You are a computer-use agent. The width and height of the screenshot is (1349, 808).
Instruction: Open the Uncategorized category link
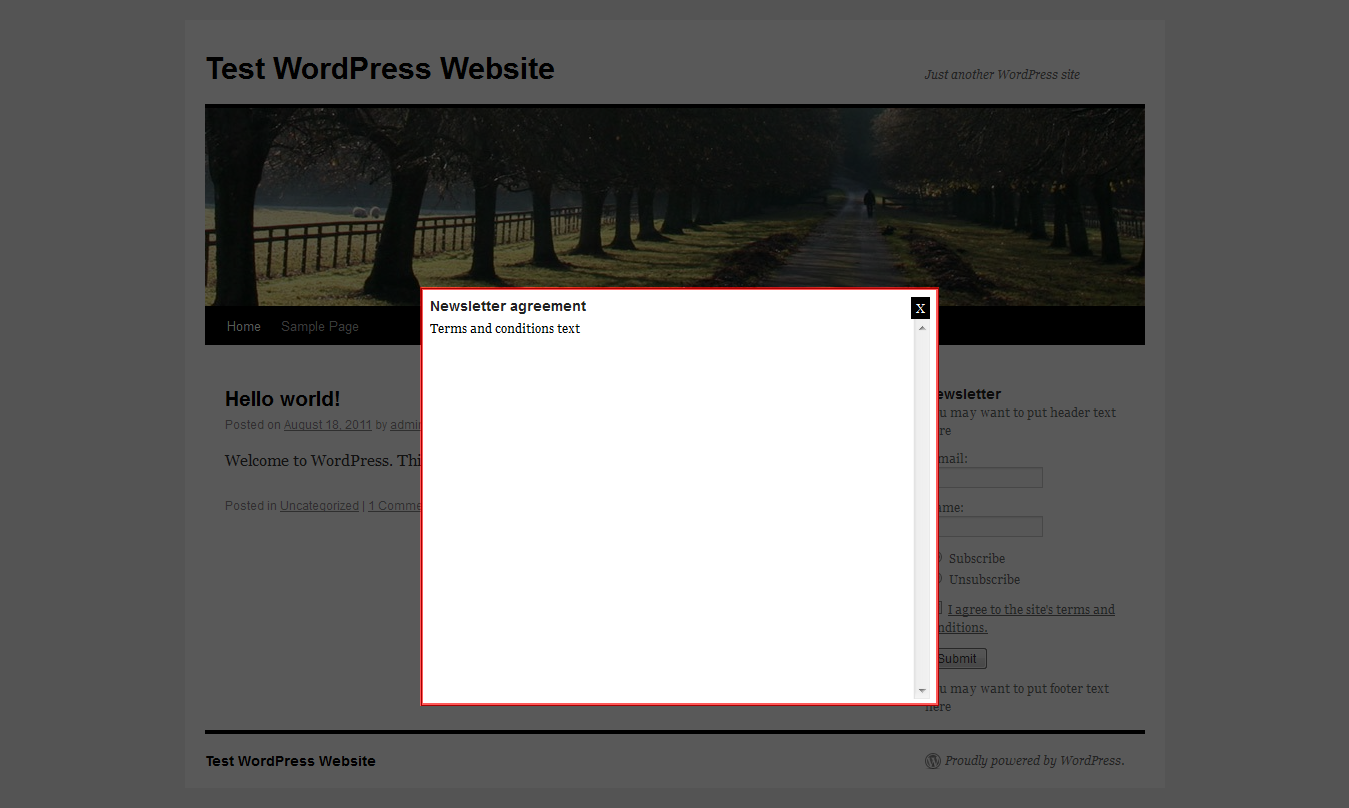[x=319, y=506]
